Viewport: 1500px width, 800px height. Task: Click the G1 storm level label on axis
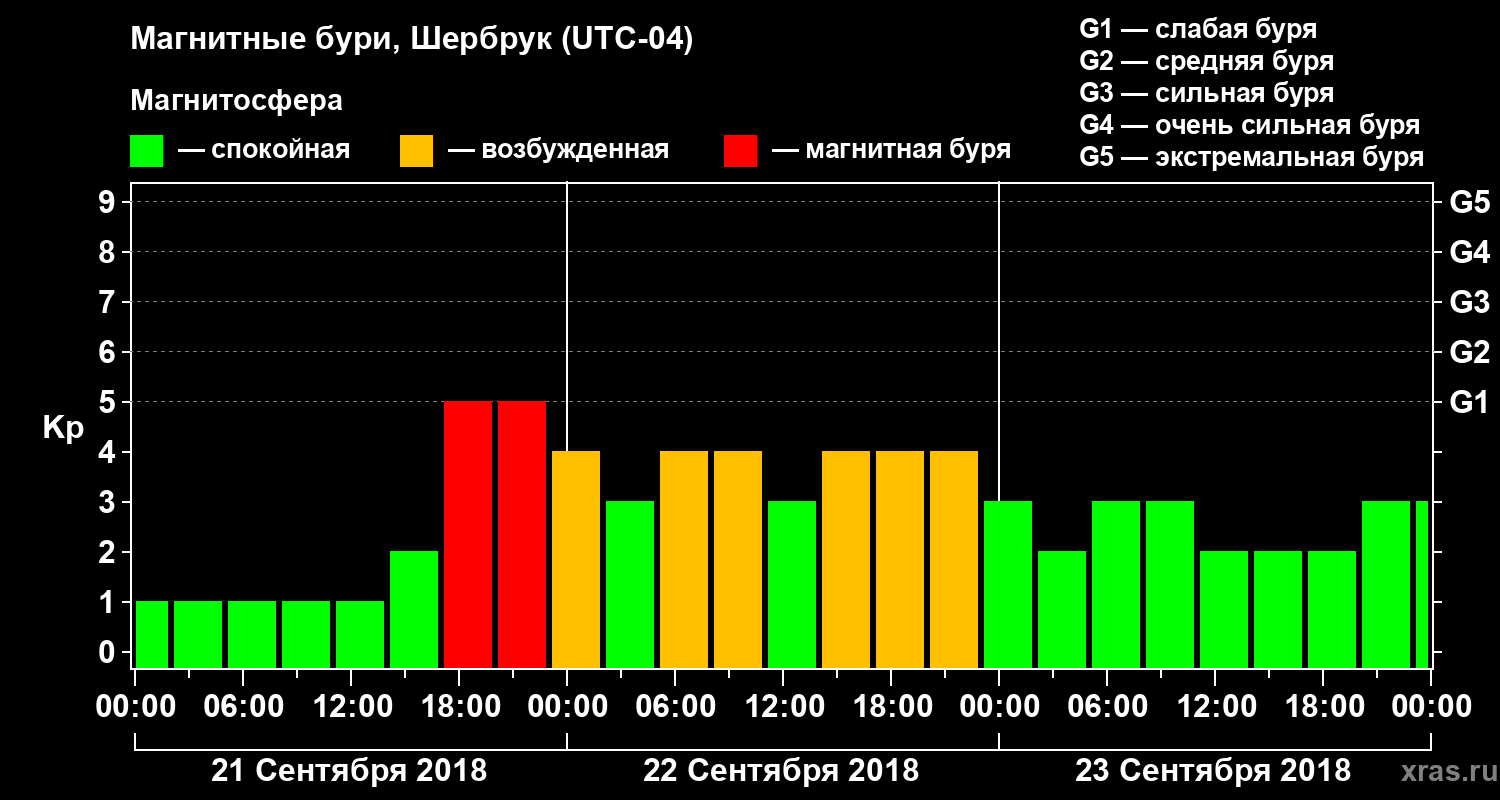[1469, 402]
